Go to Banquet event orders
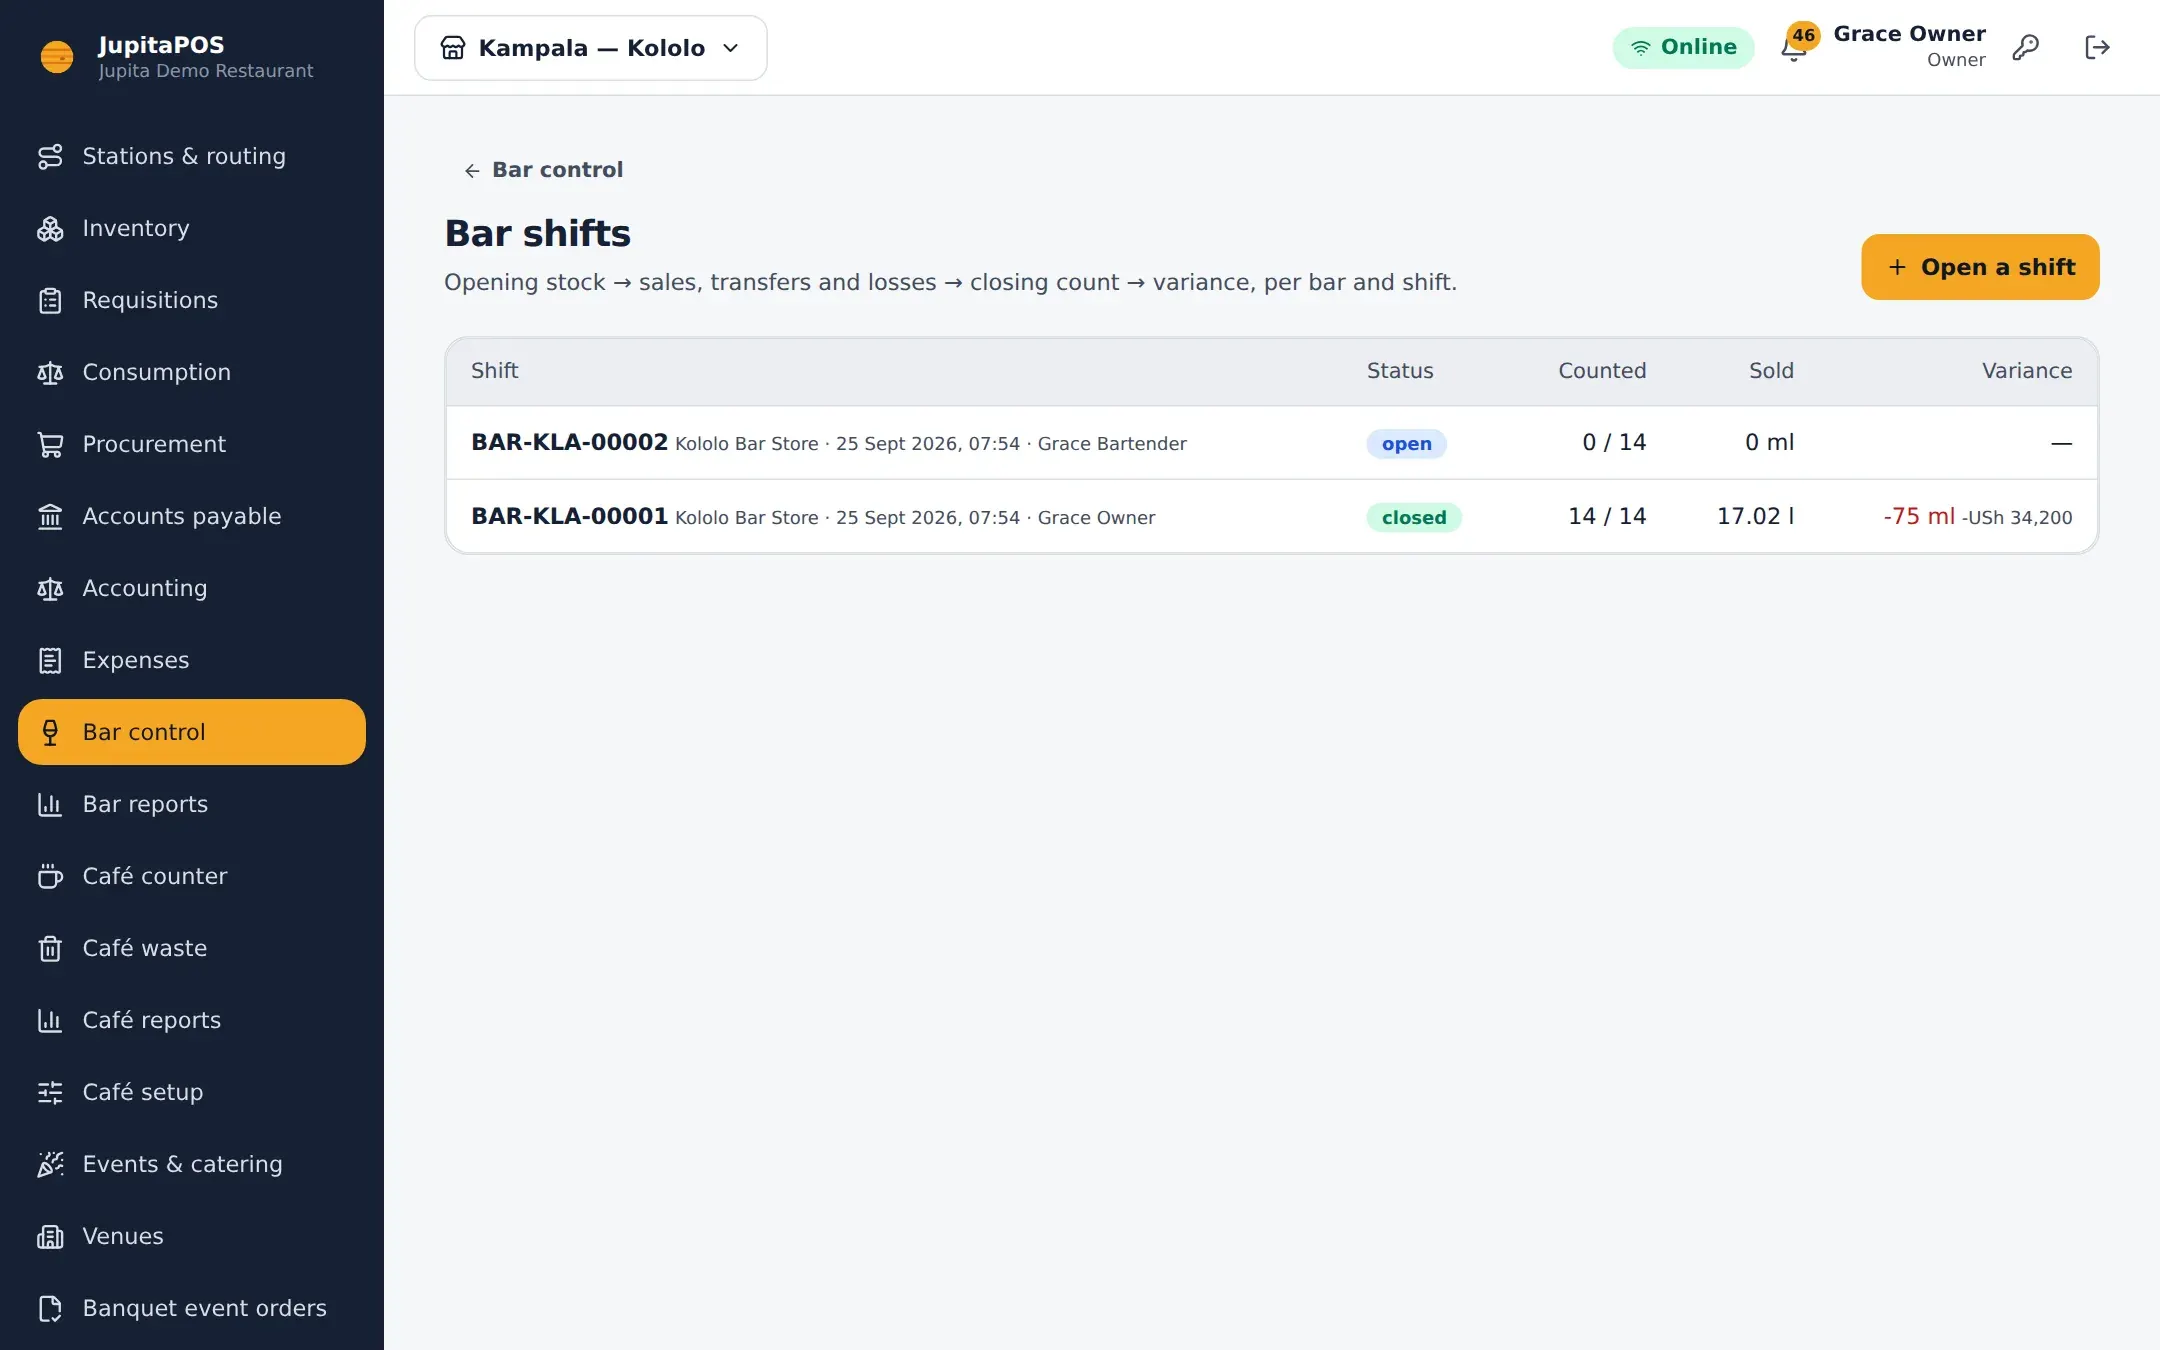Image resolution: width=2160 pixels, height=1350 pixels. [x=192, y=1308]
